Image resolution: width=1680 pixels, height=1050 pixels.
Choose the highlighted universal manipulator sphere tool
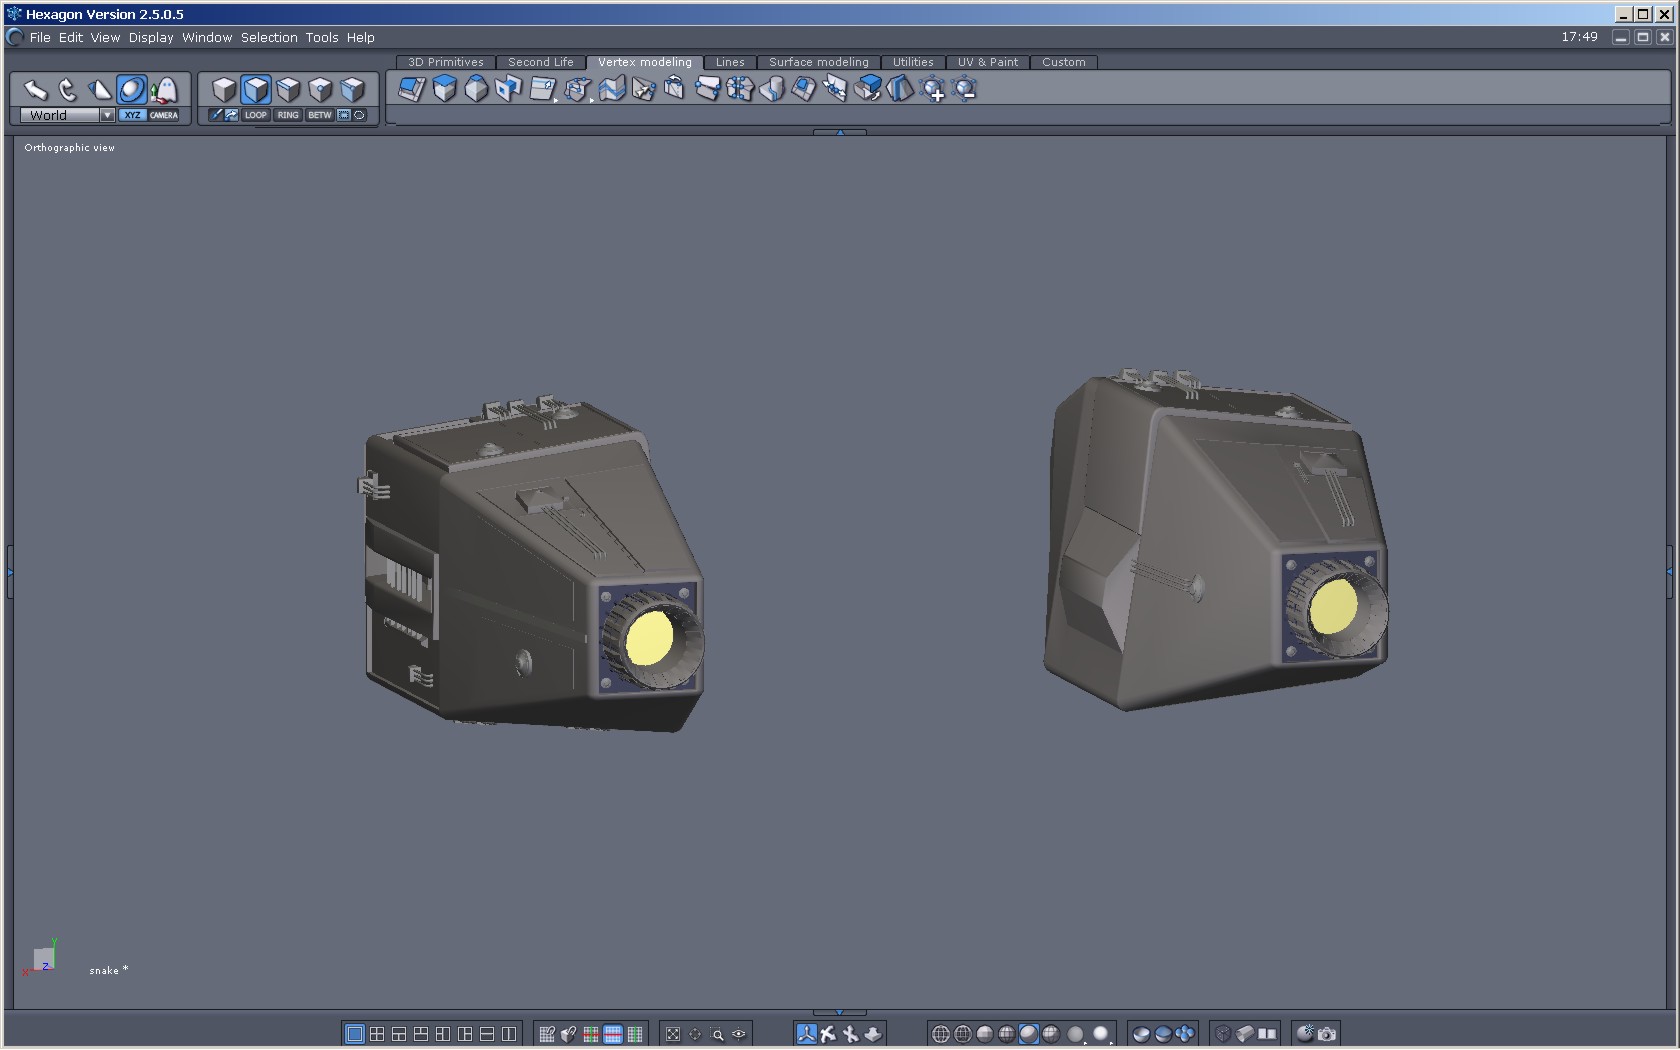coord(132,90)
